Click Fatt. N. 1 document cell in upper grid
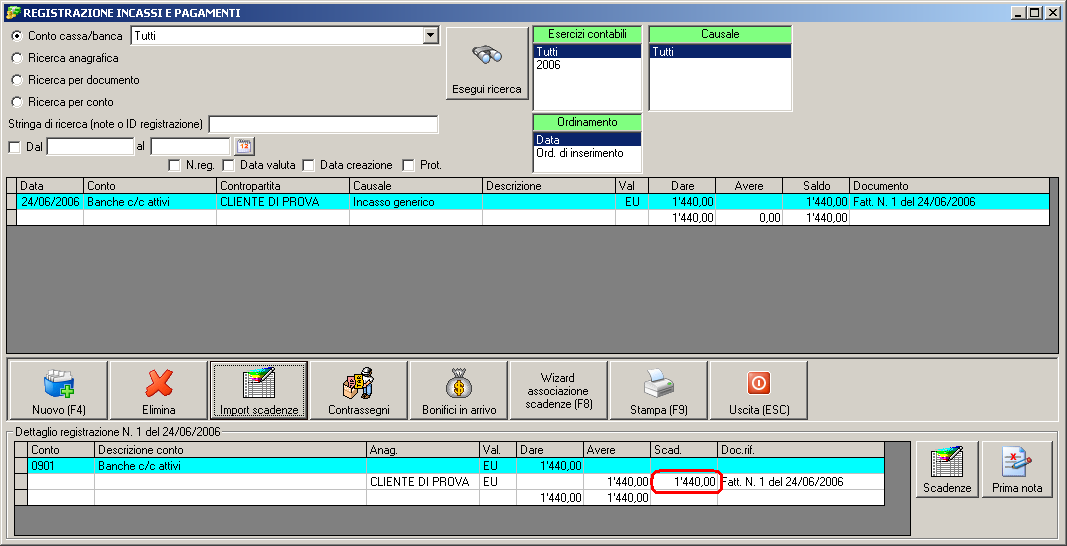The width and height of the screenshot is (1067, 546). pos(950,202)
